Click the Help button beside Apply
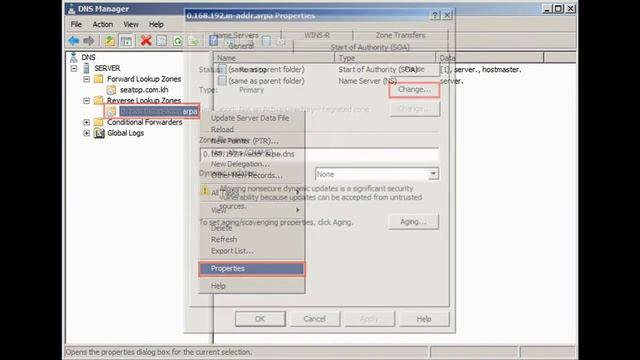The image size is (640, 360). click(424, 319)
